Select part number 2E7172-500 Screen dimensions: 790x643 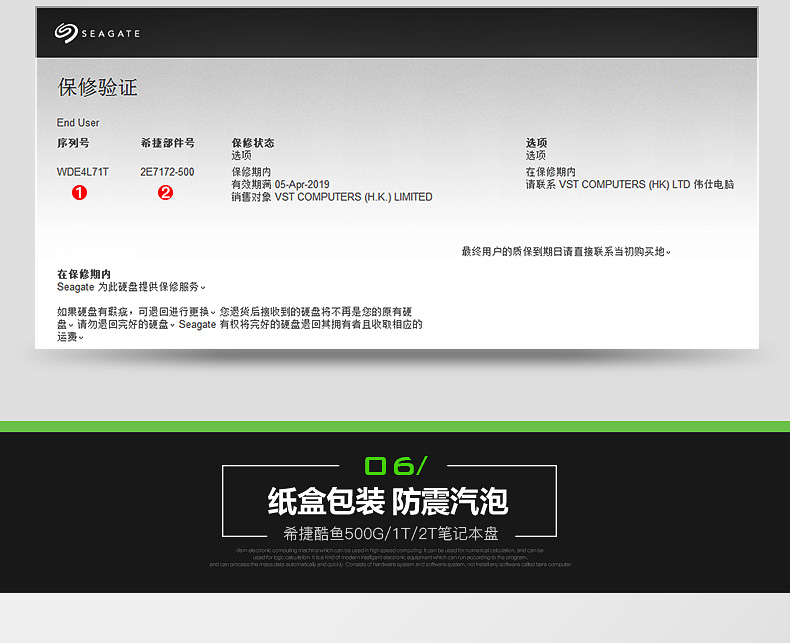pyautogui.click(x=167, y=172)
